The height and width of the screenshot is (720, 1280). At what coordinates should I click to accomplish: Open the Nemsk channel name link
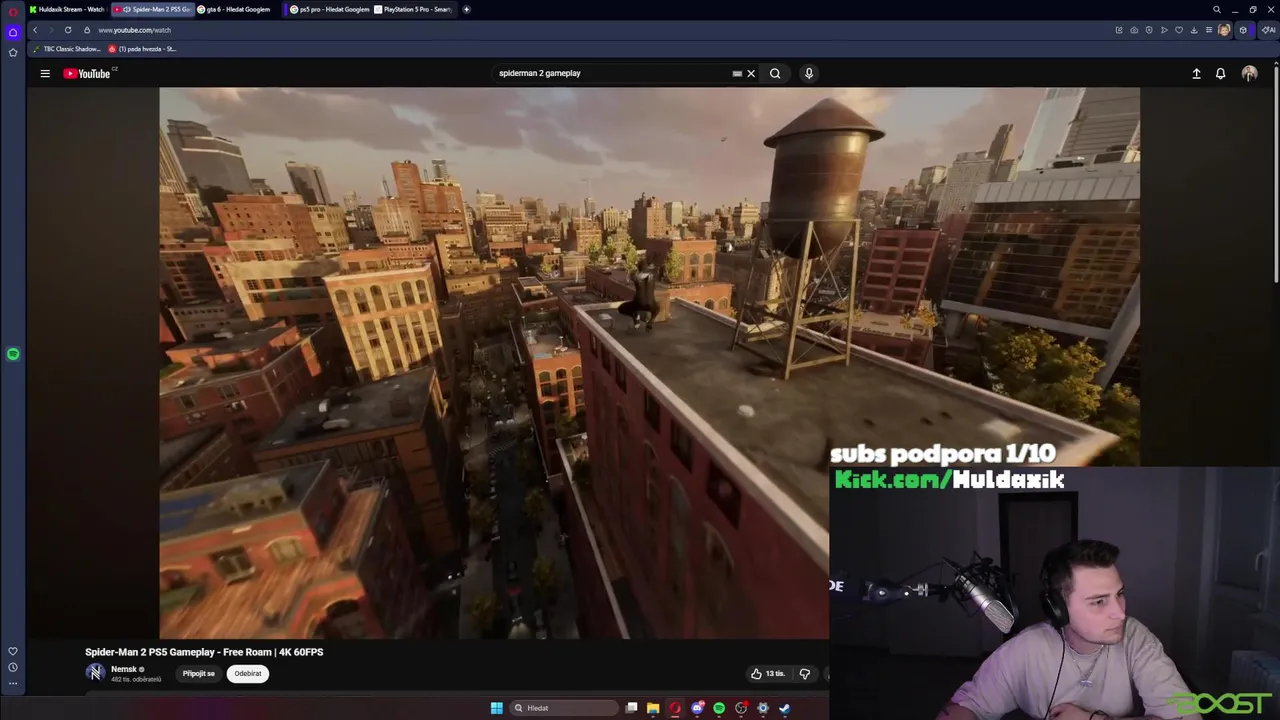coord(124,669)
